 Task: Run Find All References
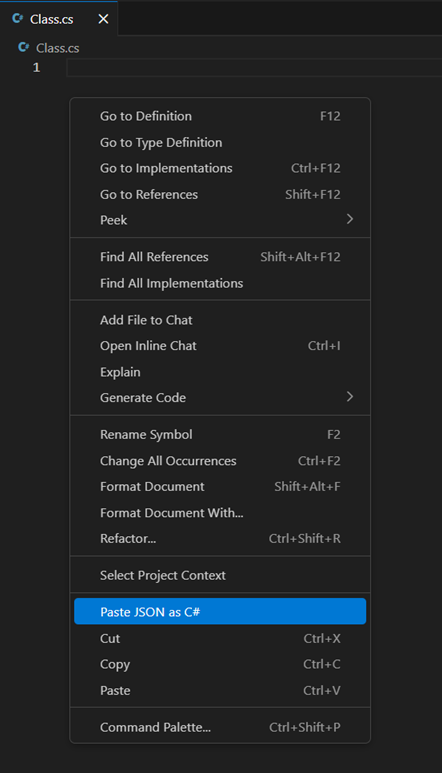coord(220,257)
